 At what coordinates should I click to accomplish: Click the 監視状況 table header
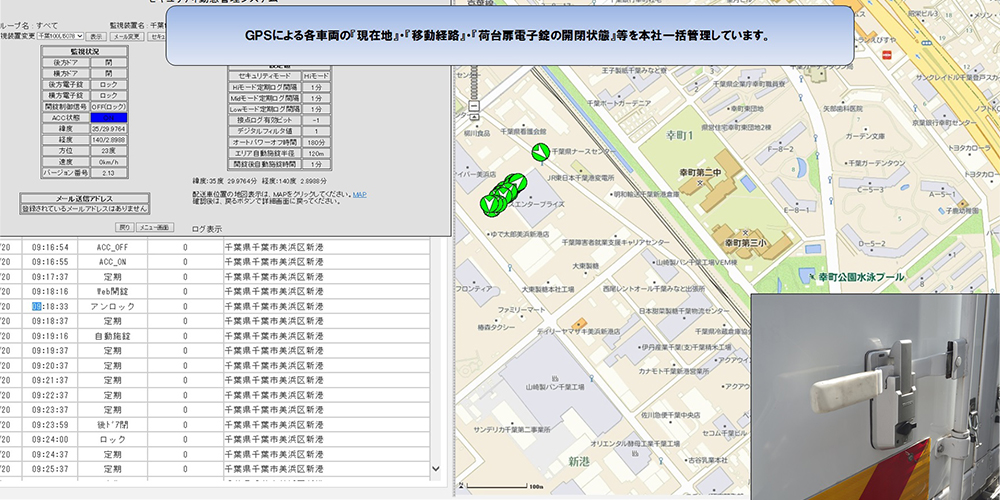(x=84, y=51)
